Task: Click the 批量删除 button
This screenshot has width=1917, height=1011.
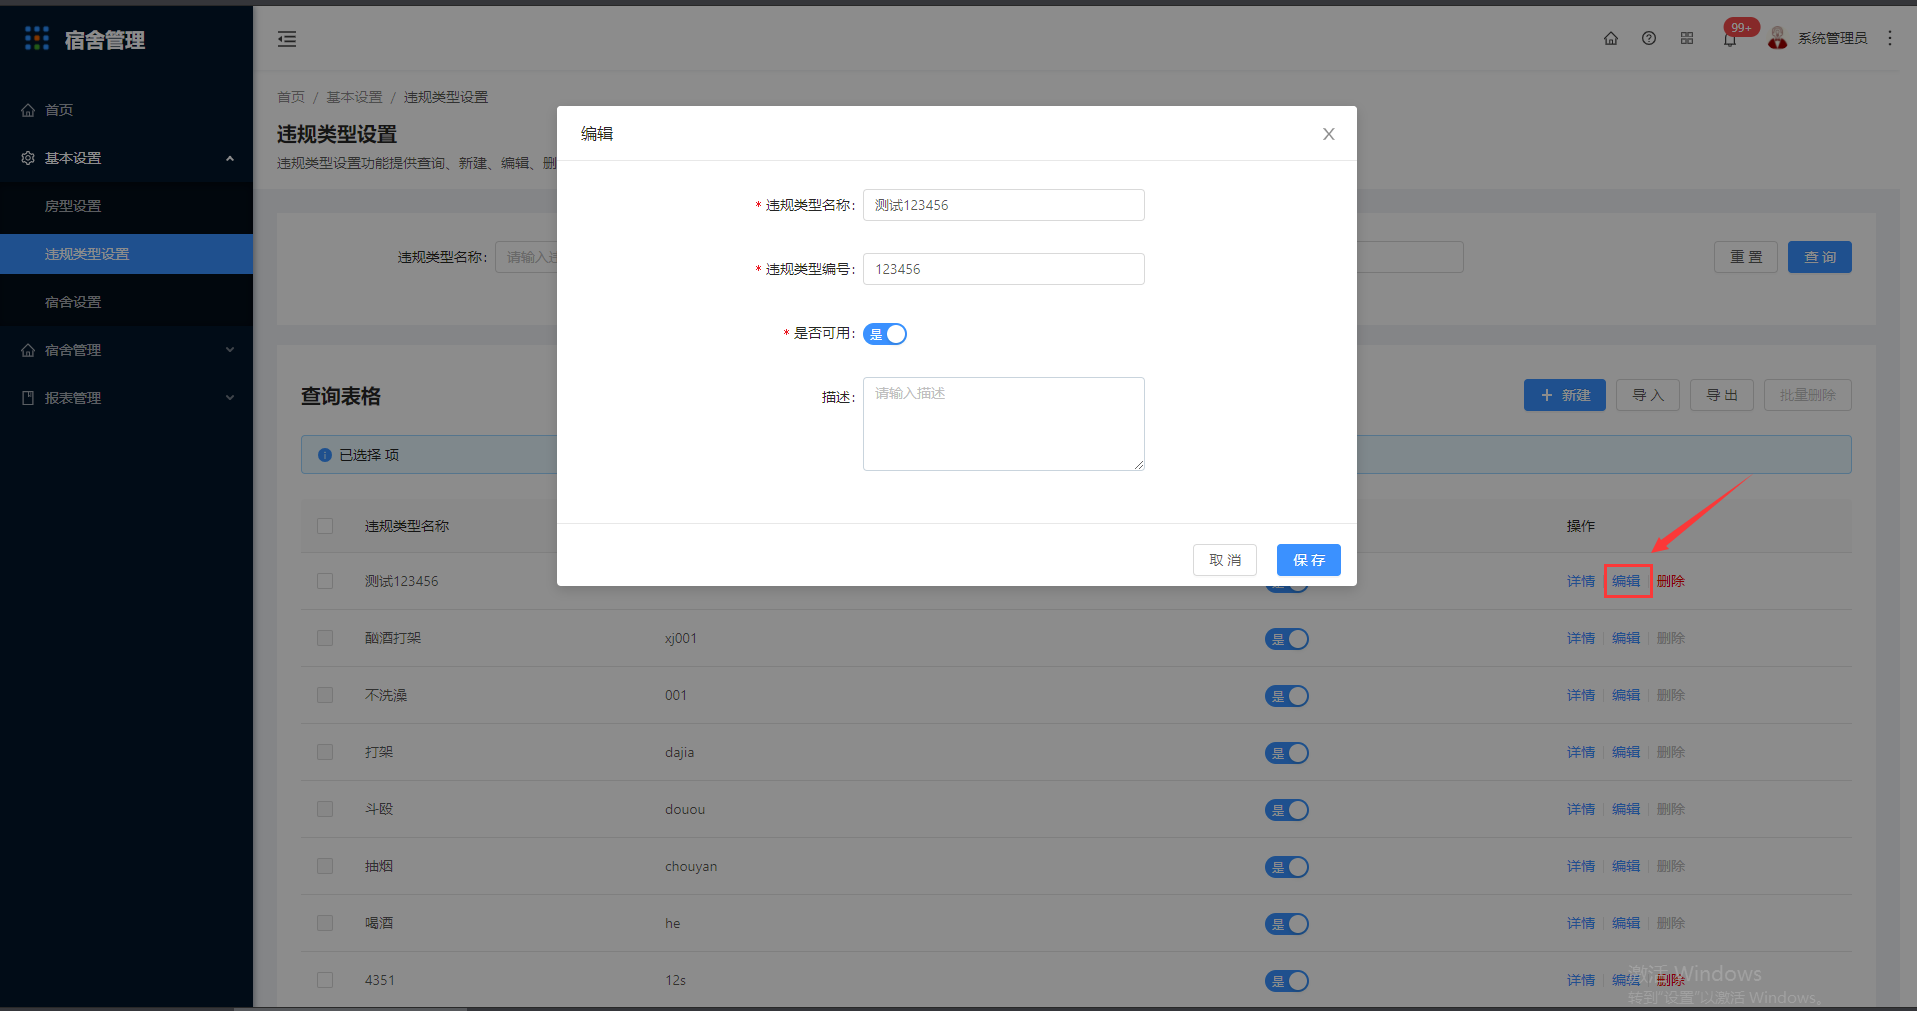Action: pos(1808,395)
